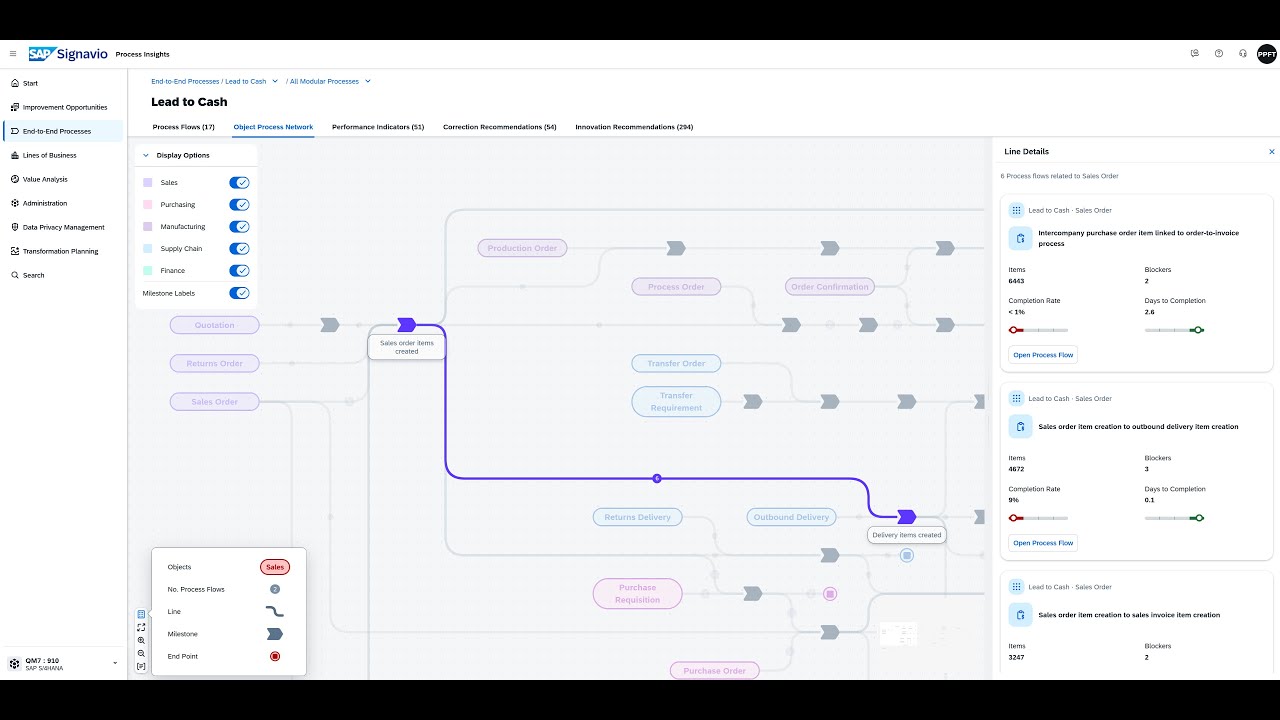The width and height of the screenshot is (1280, 720).
Task: Select the highlighted Sales order items milestone
Action: tap(406, 325)
